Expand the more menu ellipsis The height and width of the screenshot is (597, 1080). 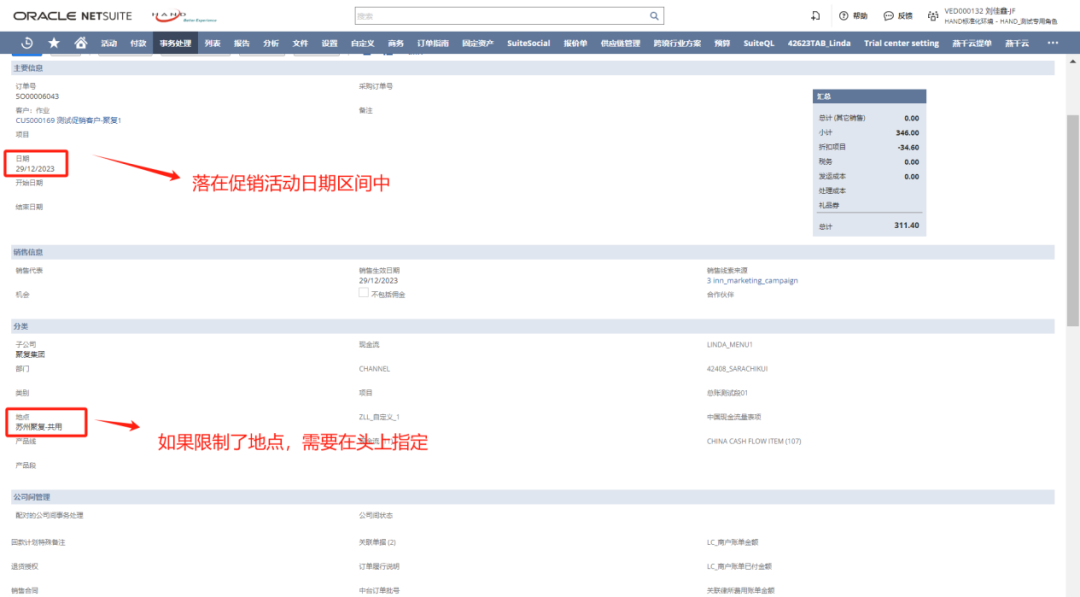(1052, 43)
